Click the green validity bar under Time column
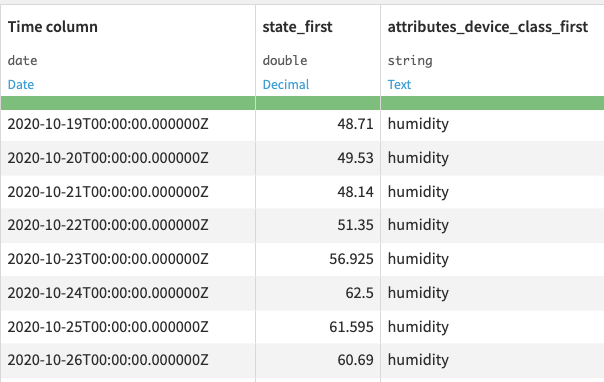This screenshot has height=382, width=604. [128, 103]
